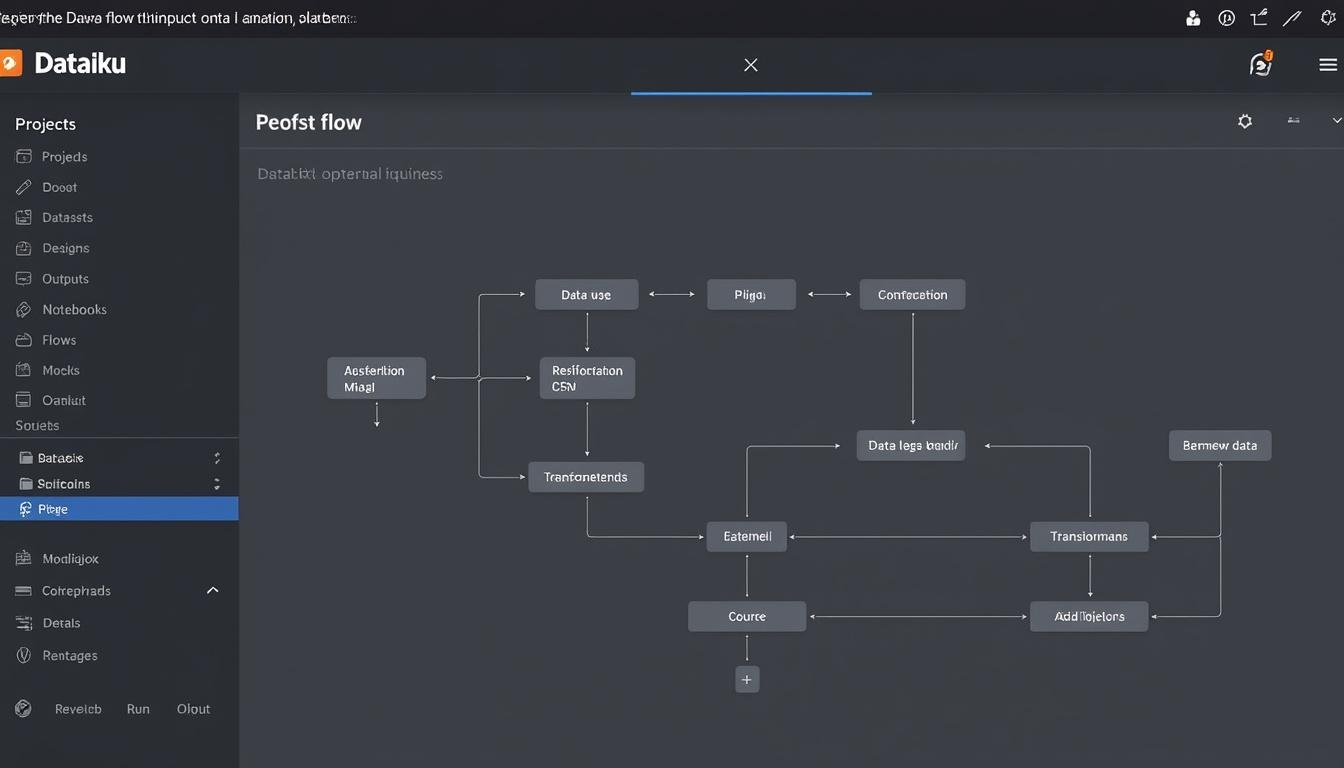Close the tab using the X icon

(751, 65)
